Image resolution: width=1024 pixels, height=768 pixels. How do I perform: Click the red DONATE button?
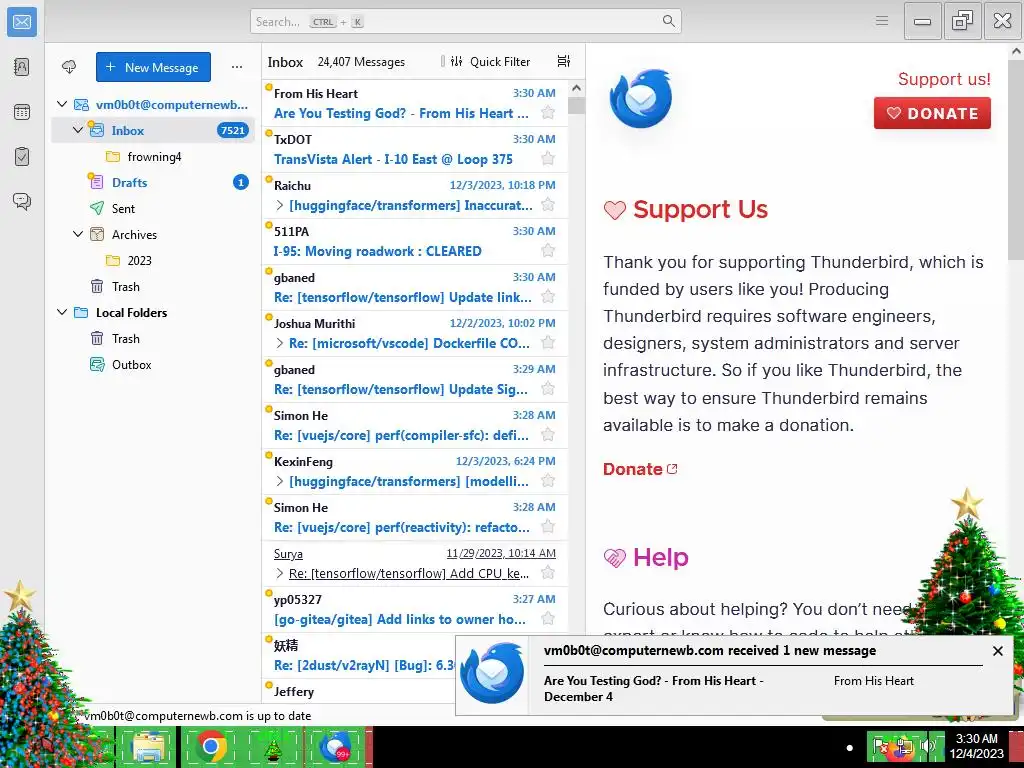[932, 113]
